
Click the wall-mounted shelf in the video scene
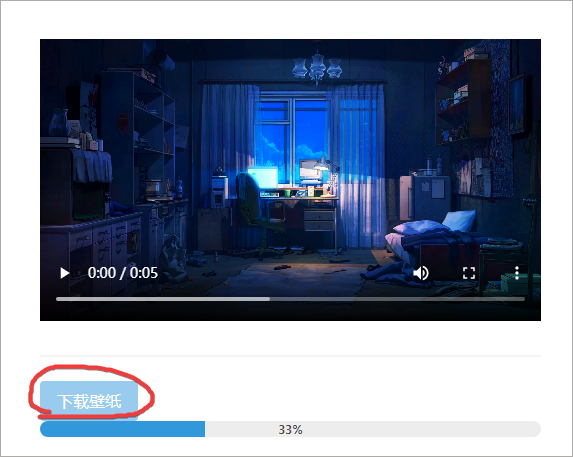pyautogui.click(x=463, y=100)
